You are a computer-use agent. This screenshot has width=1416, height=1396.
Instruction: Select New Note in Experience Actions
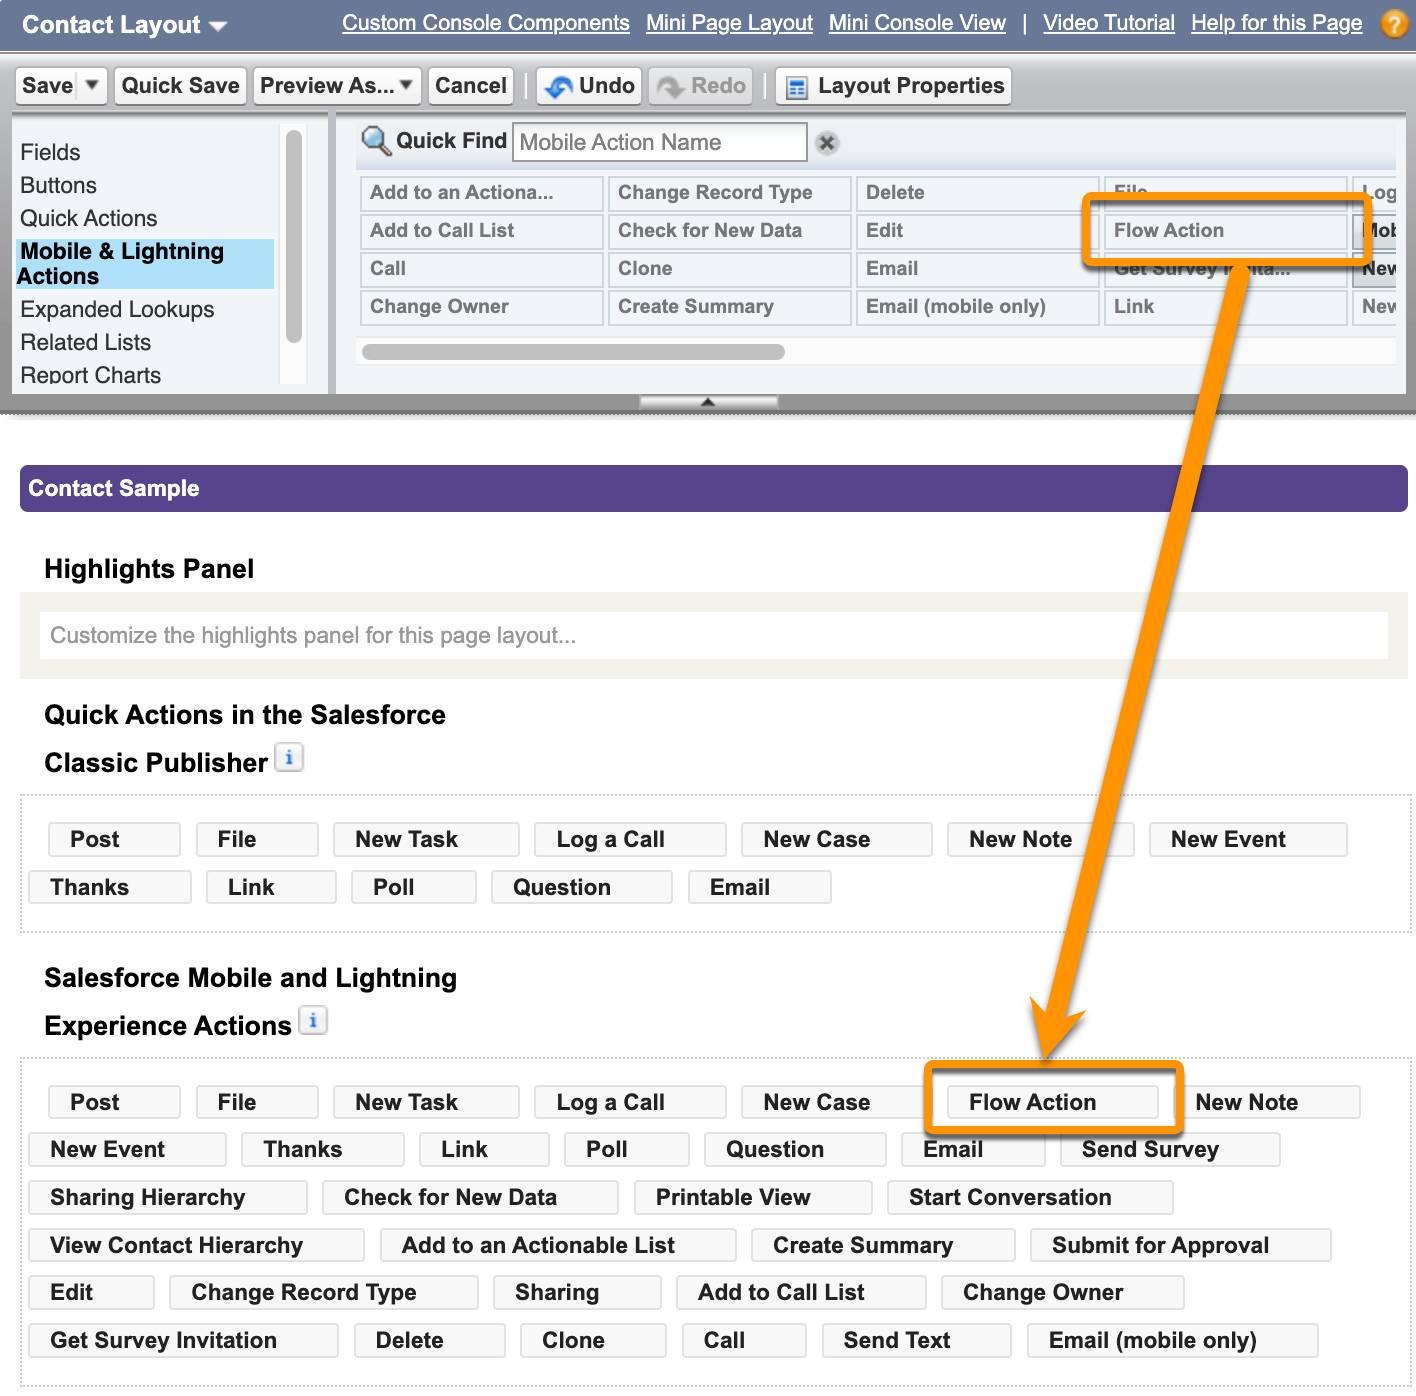1267,1102
